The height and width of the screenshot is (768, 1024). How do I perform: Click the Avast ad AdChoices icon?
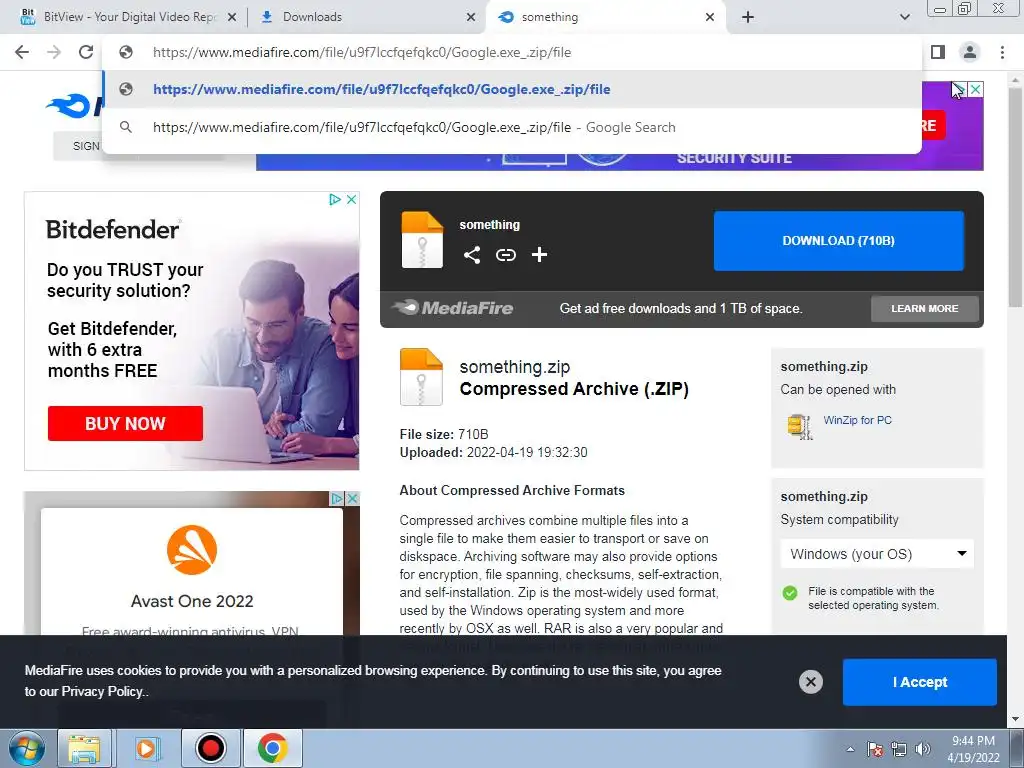pos(337,498)
